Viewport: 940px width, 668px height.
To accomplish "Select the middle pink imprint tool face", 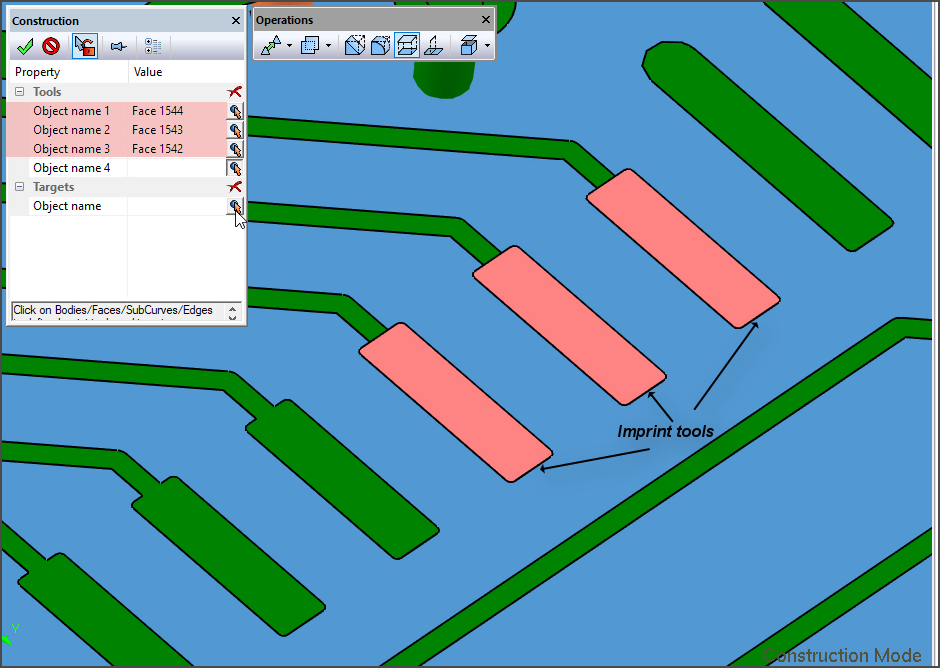I will point(569,325).
